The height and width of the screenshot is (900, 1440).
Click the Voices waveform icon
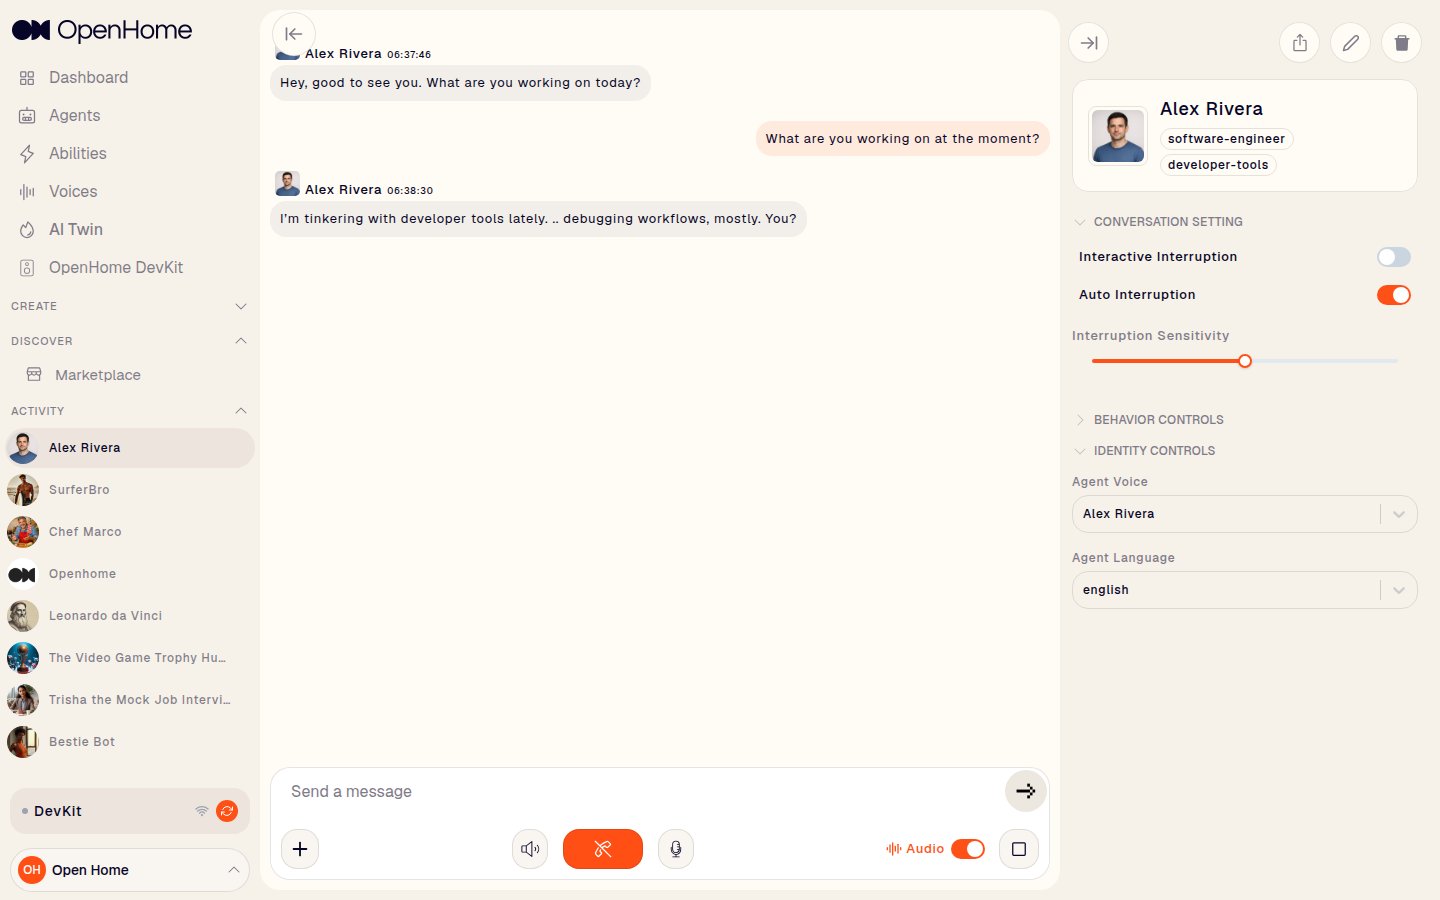27,192
